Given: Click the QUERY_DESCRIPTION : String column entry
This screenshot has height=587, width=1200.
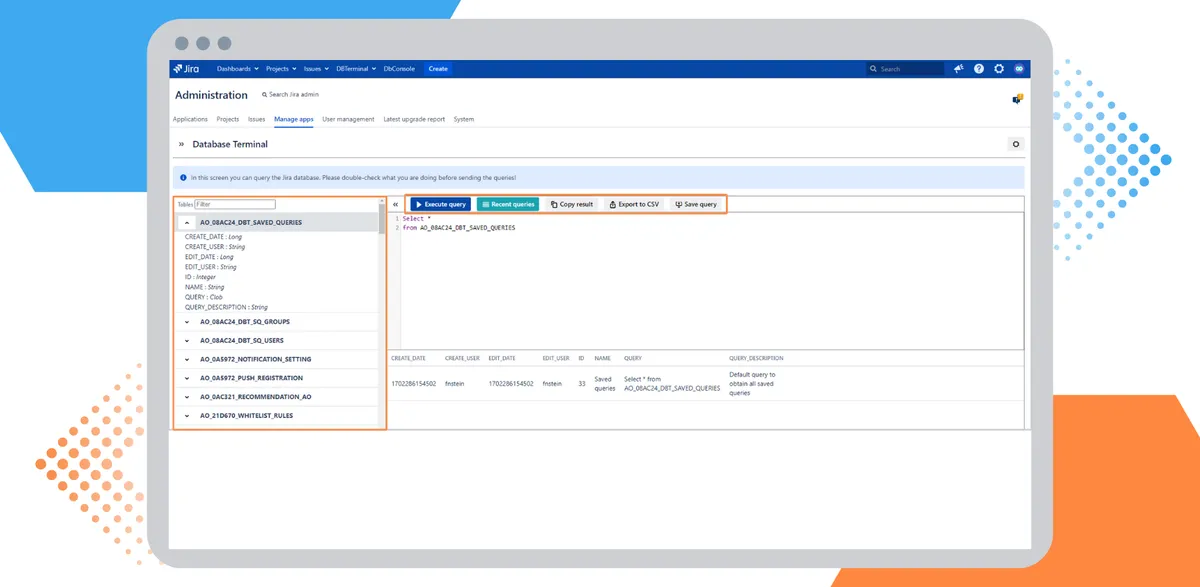Looking at the screenshot, I should [226, 307].
